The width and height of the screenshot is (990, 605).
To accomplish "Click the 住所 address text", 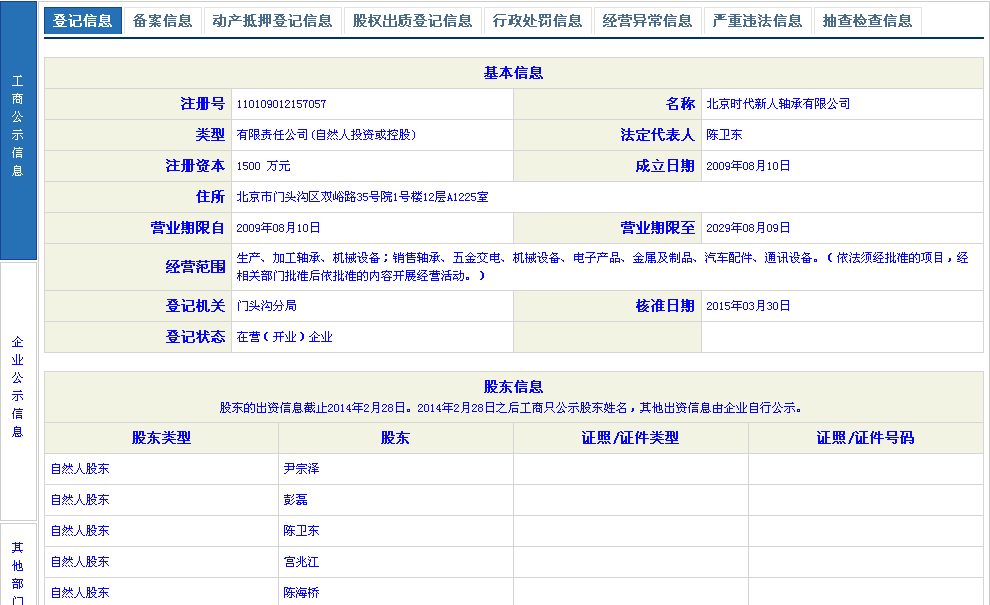I will point(362,197).
